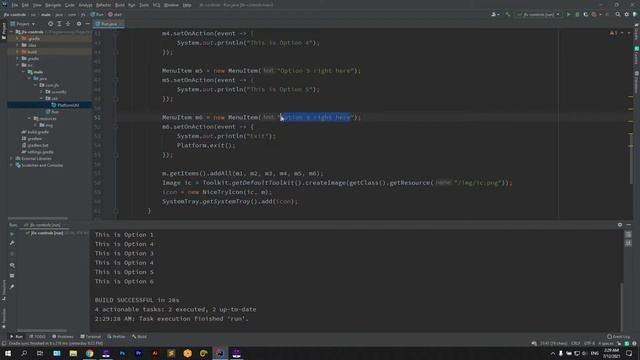
Task: Click the Platform.exit() code line
Action: [206, 145]
